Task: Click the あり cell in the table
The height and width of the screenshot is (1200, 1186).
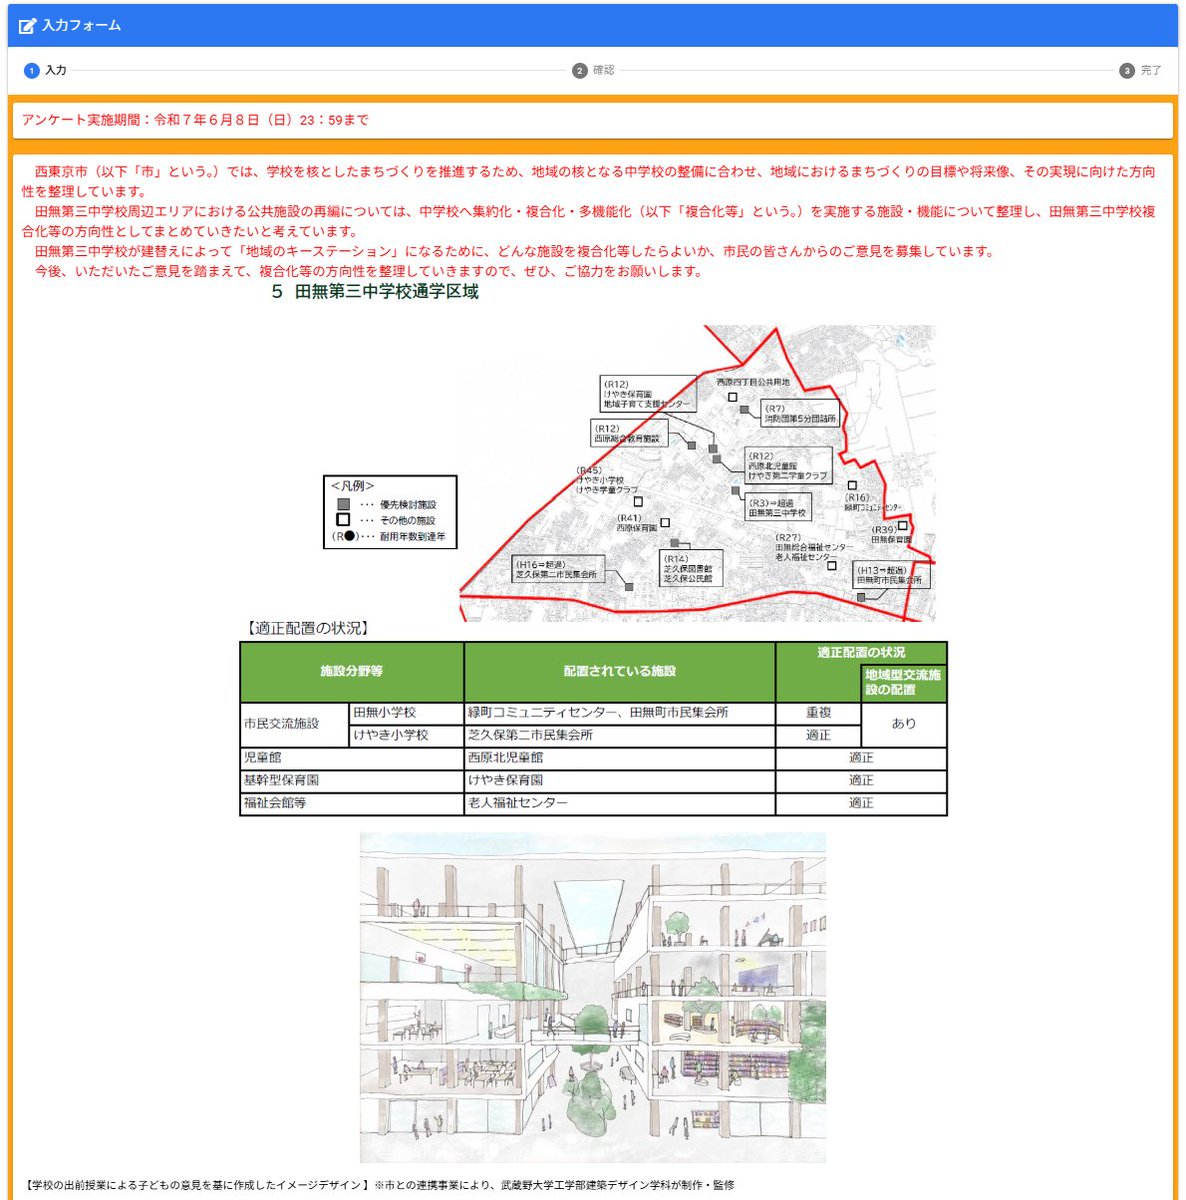Action: click(904, 724)
